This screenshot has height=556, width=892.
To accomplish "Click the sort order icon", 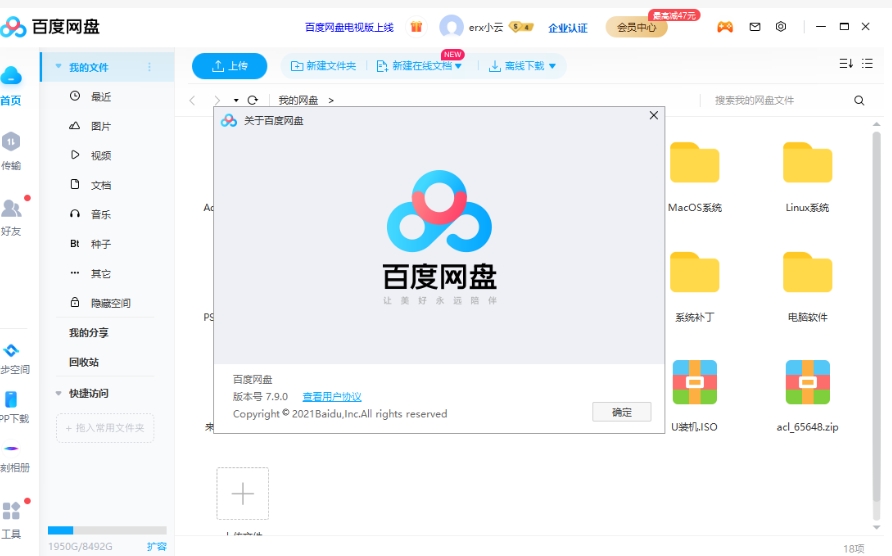I will (x=846, y=64).
